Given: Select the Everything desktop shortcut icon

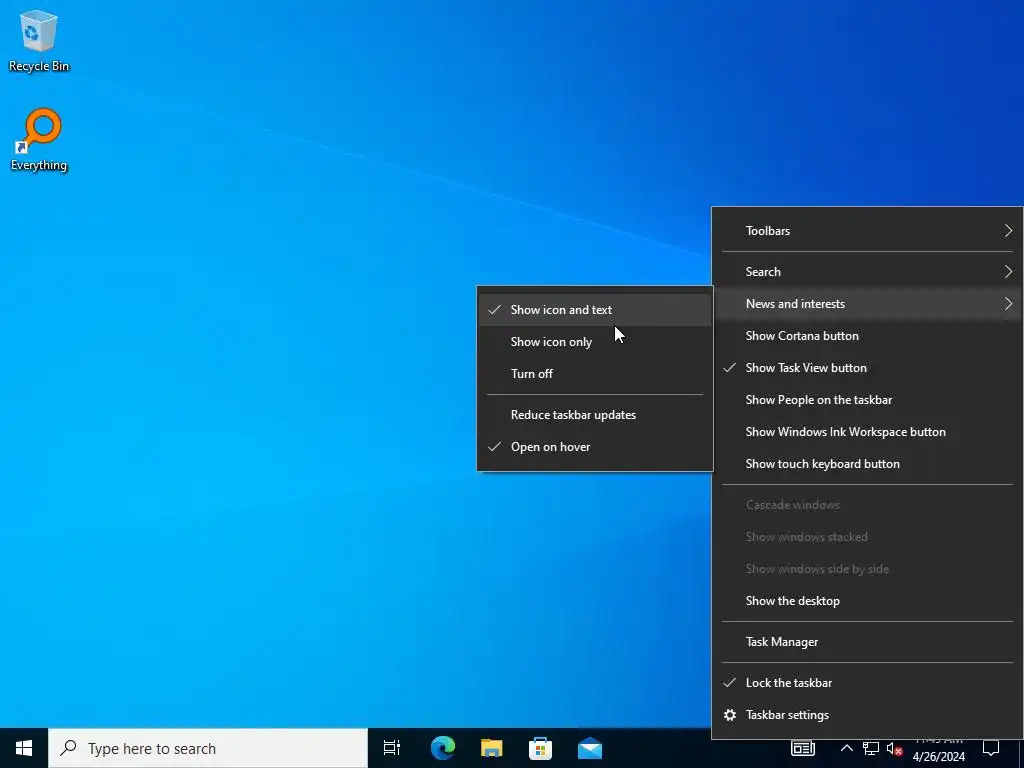Looking at the screenshot, I should click(39, 139).
